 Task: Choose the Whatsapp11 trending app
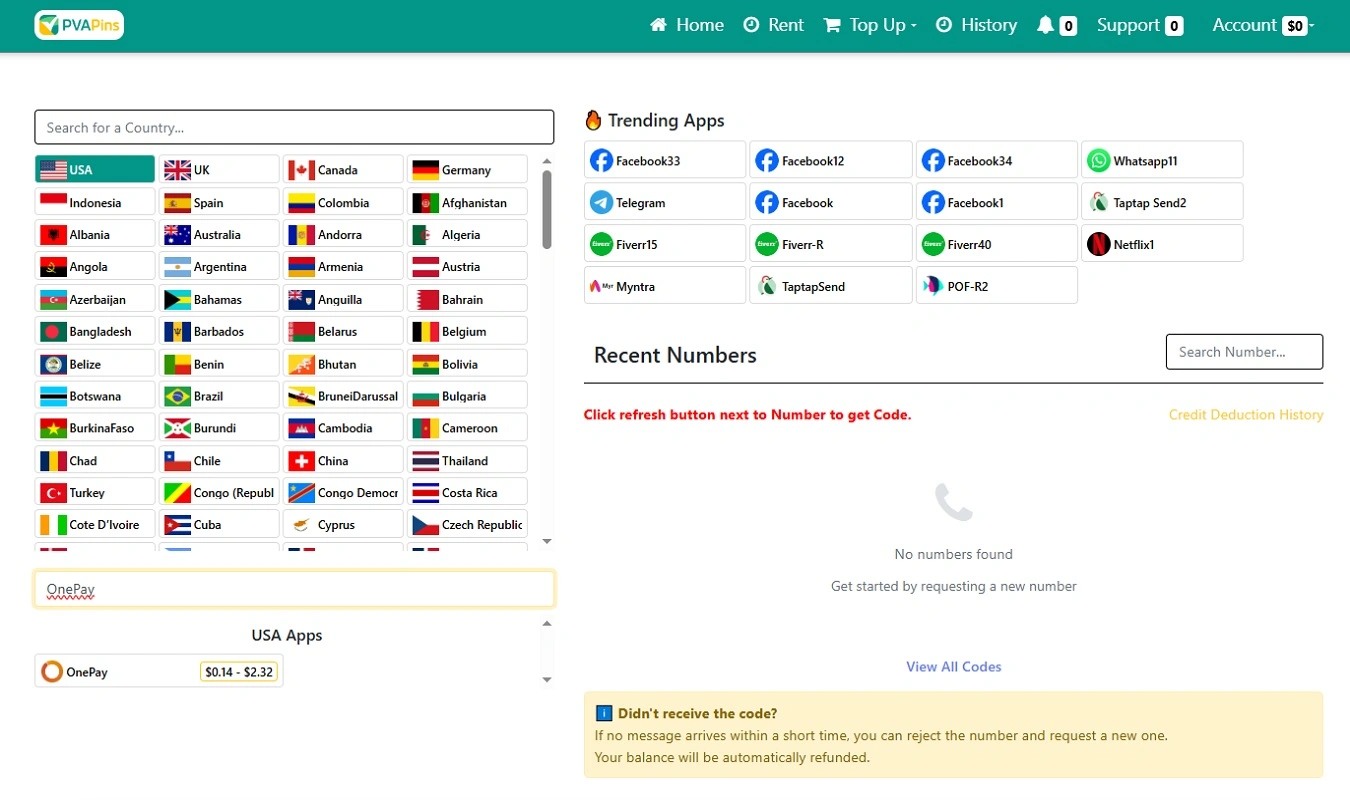tap(1163, 160)
